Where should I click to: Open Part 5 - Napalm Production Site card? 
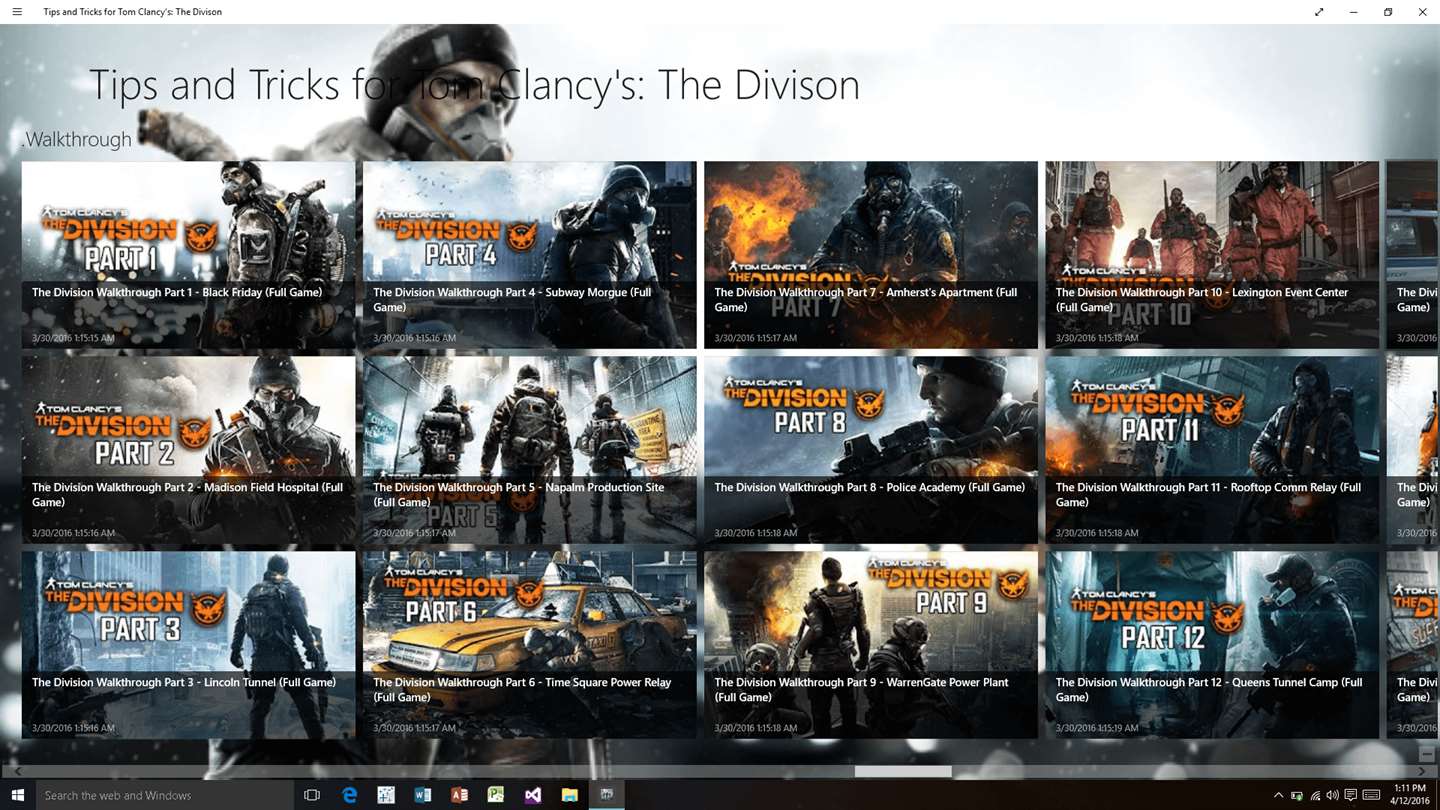click(529, 450)
